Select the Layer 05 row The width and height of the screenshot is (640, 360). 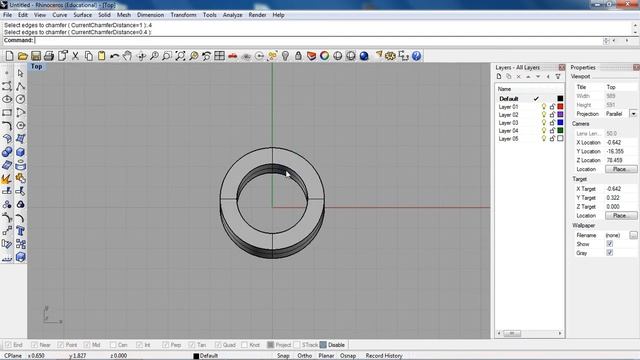(530, 139)
